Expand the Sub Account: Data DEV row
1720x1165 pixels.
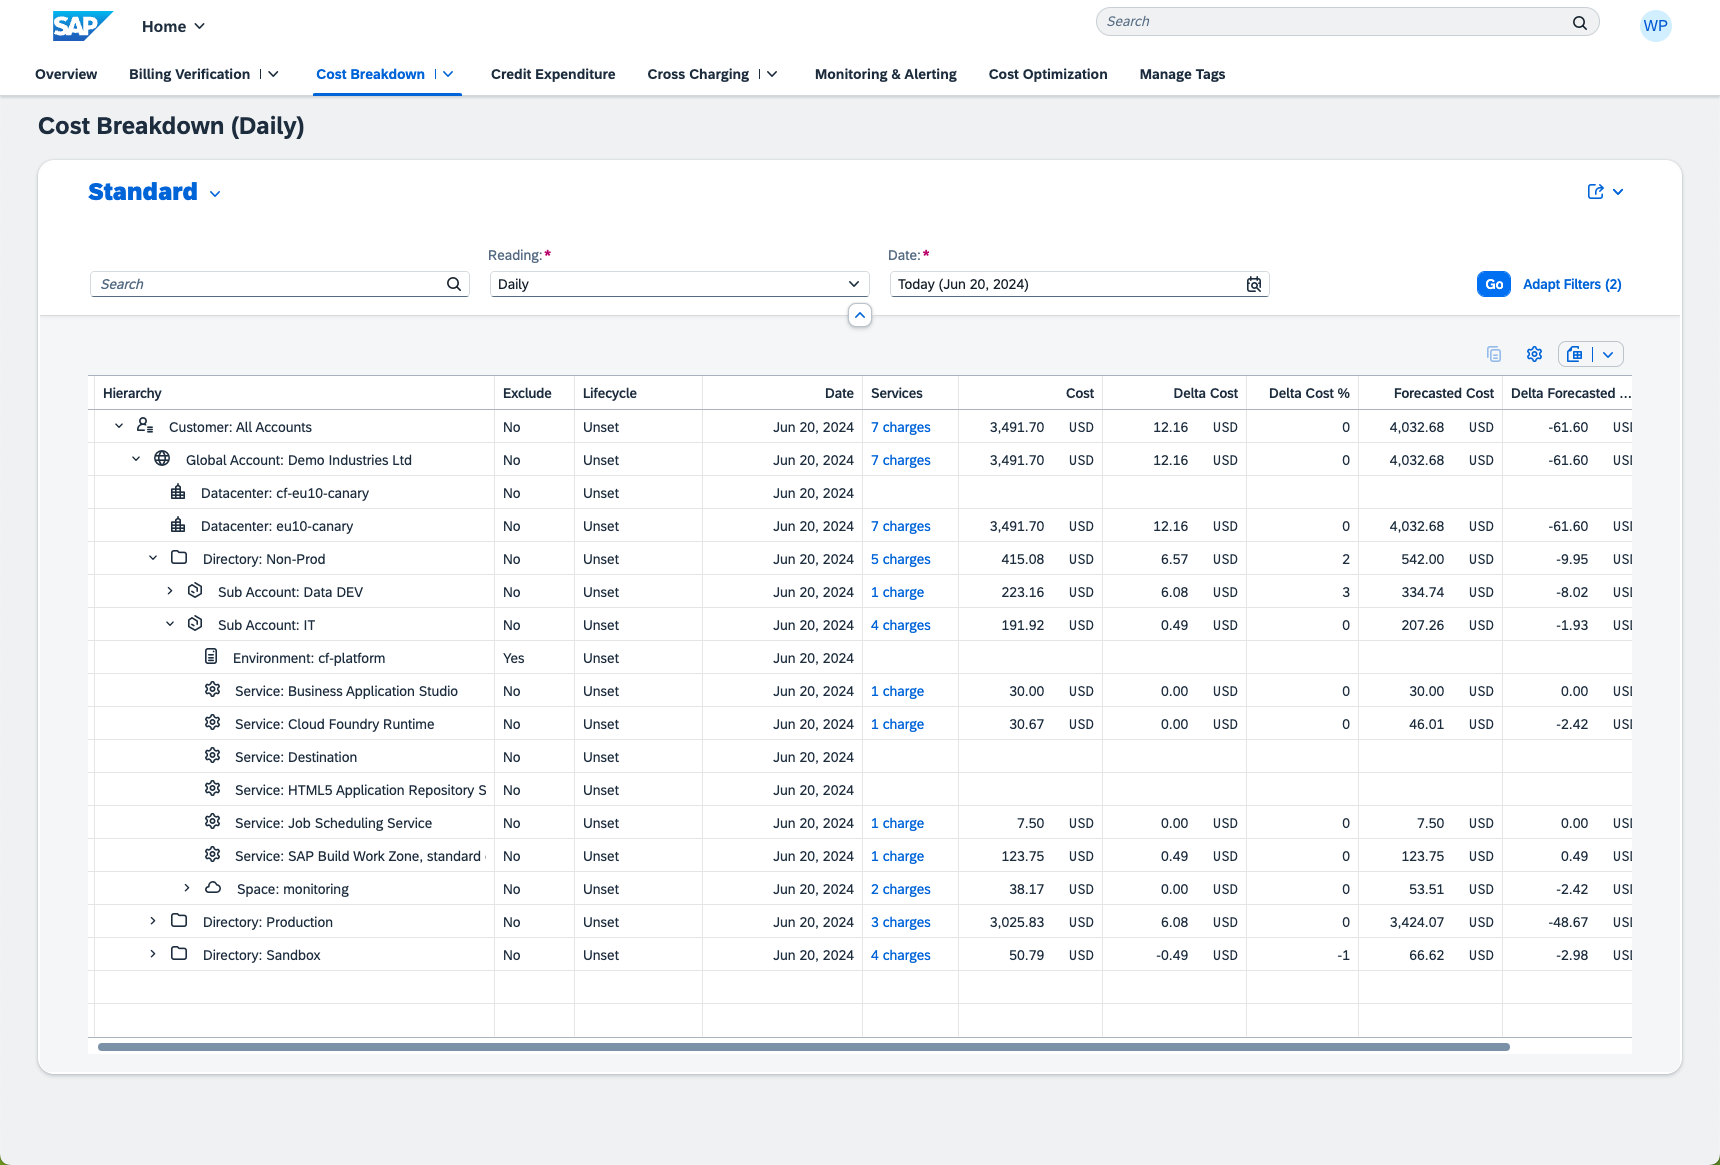pos(170,591)
